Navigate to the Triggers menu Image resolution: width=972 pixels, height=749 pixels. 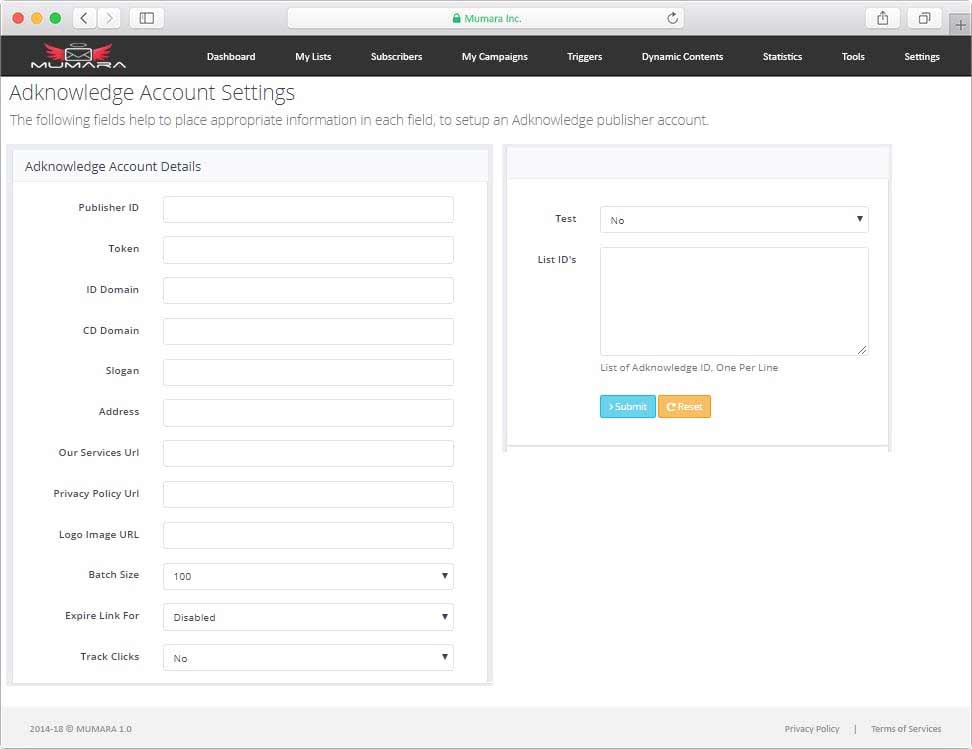pos(585,57)
